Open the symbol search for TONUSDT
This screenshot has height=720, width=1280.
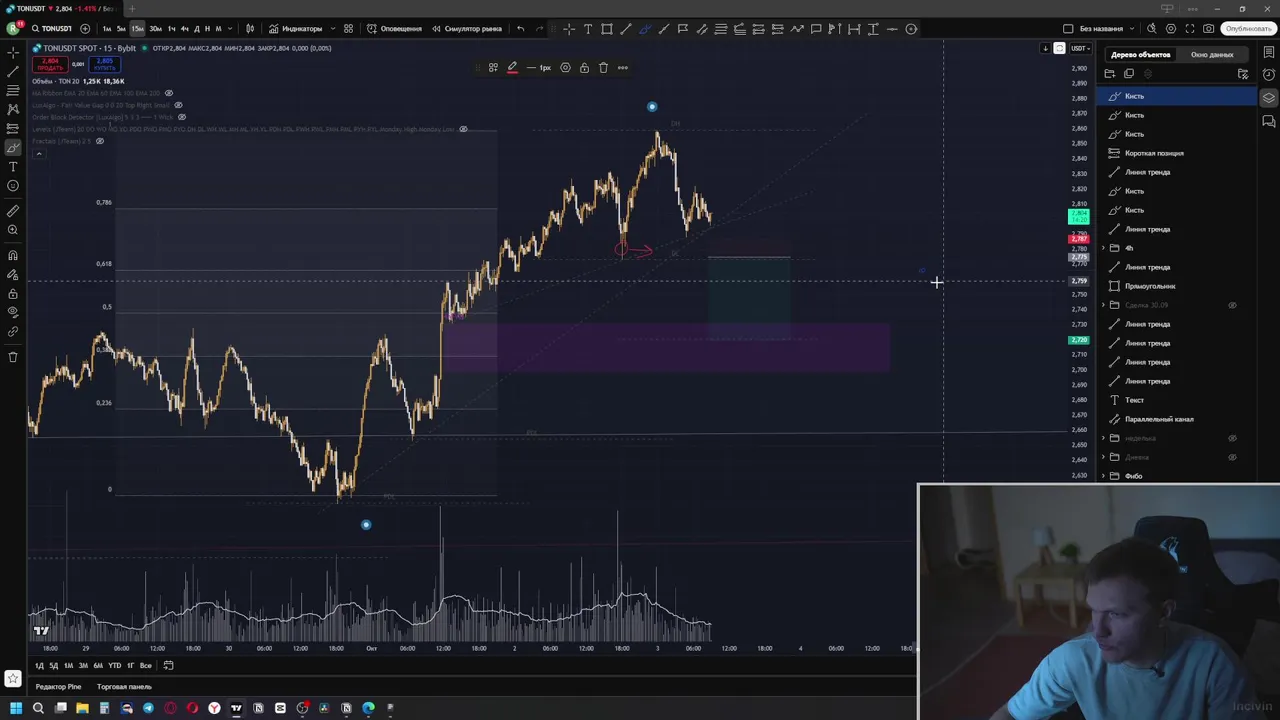click(x=51, y=29)
